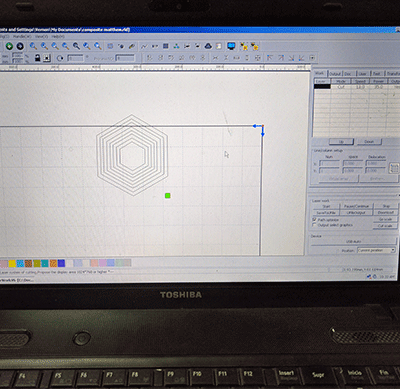The image size is (400, 389).
Task: Click the Pause/Continue button
Action: 356,207
